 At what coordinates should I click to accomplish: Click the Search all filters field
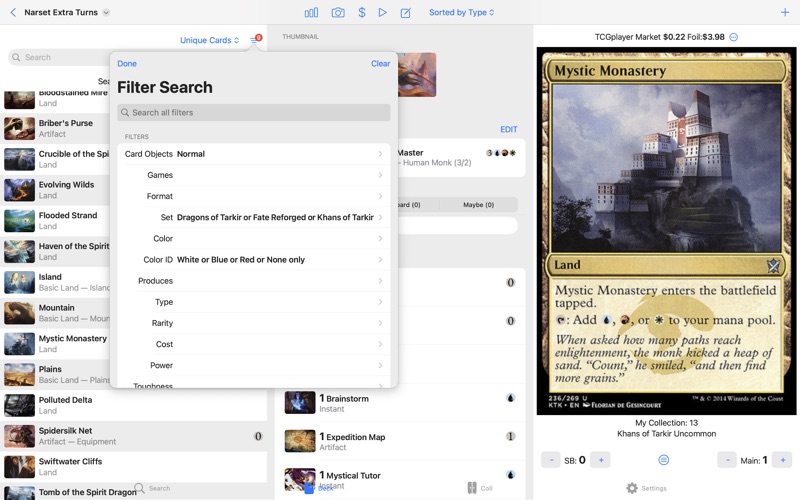[x=254, y=112]
